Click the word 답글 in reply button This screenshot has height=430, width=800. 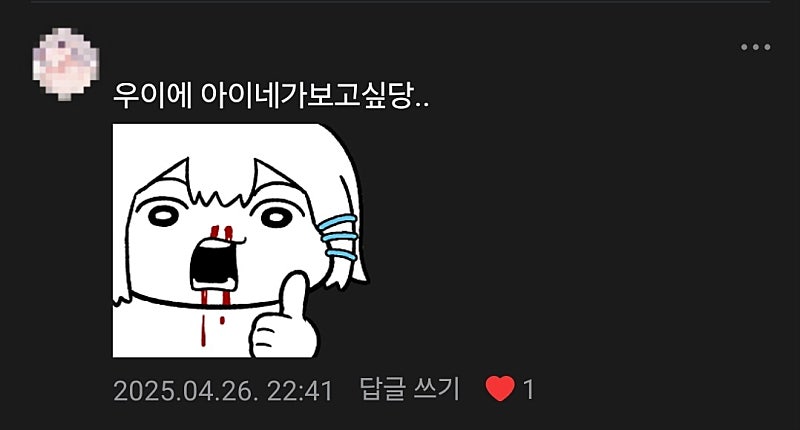click(x=383, y=389)
